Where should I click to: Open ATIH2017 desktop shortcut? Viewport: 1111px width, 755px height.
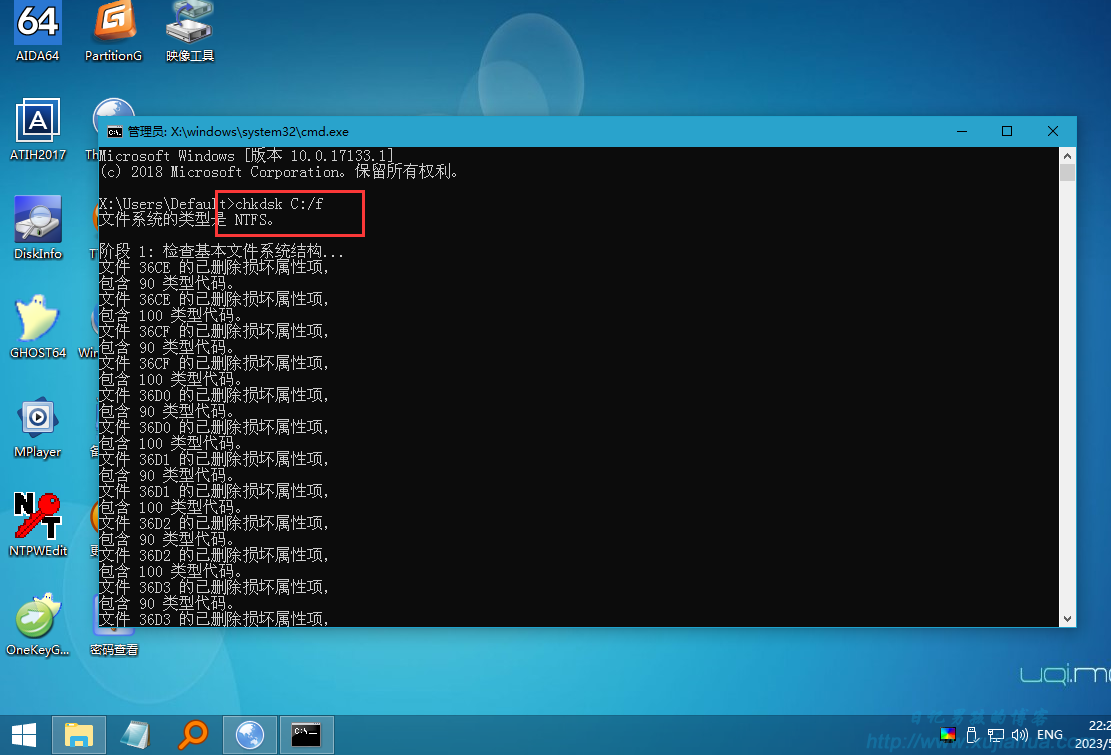coord(38,130)
